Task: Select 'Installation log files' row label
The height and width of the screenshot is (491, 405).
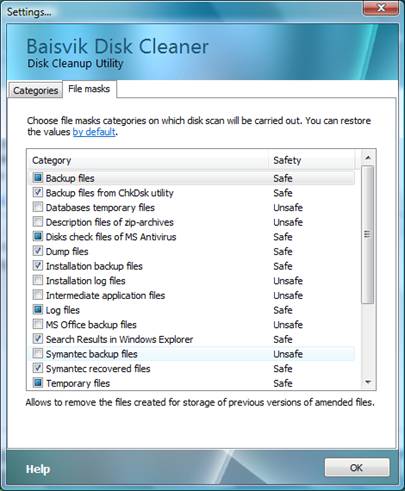Action: (x=86, y=281)
